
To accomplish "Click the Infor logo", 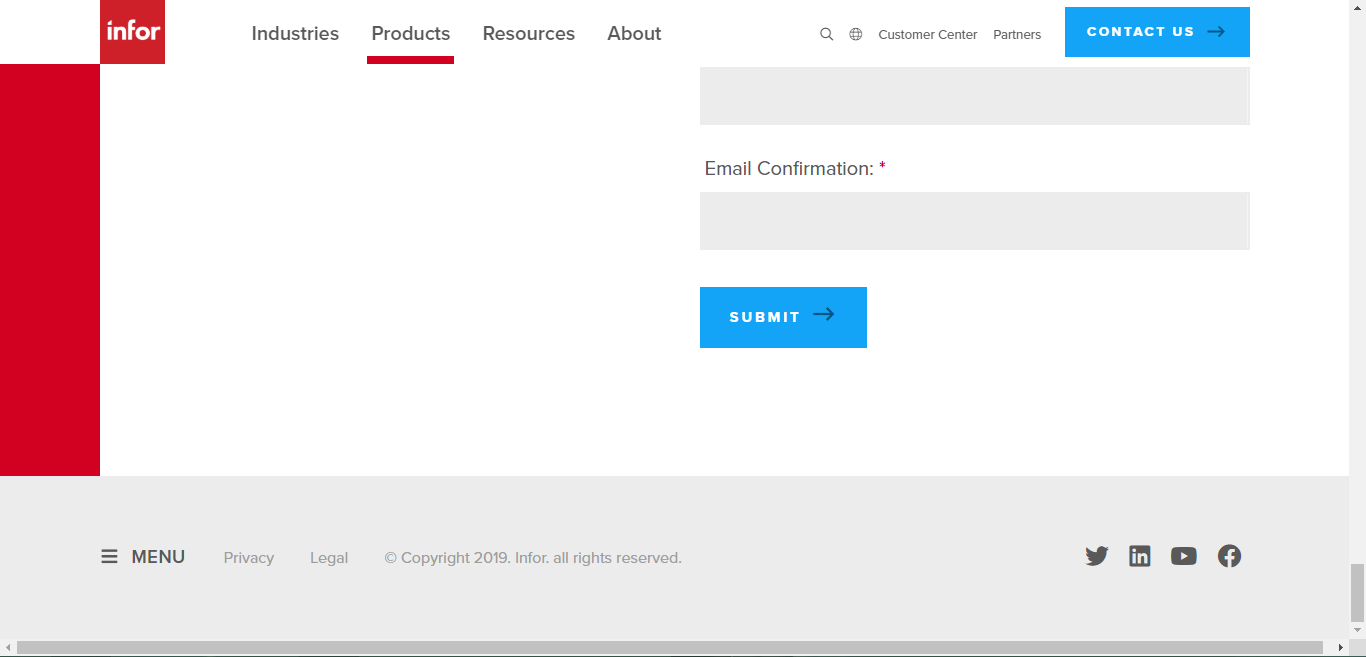I will [132, 31].
